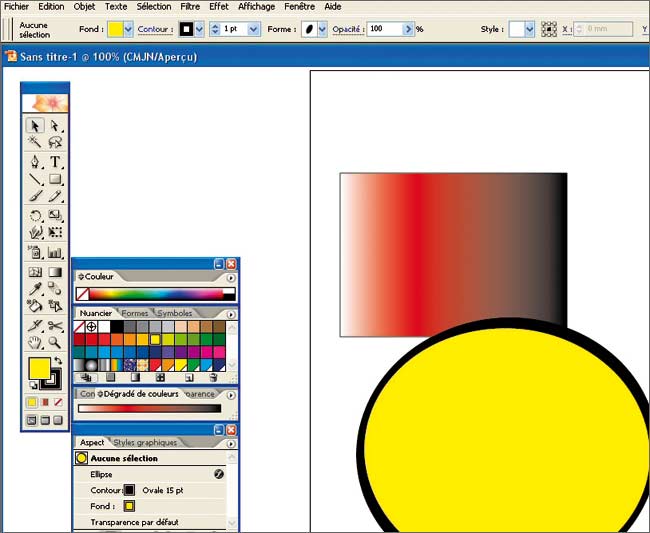Switch to Color paint mode button
The height and width of the screenshot is (533, 650).
click(x=32, y=402)
